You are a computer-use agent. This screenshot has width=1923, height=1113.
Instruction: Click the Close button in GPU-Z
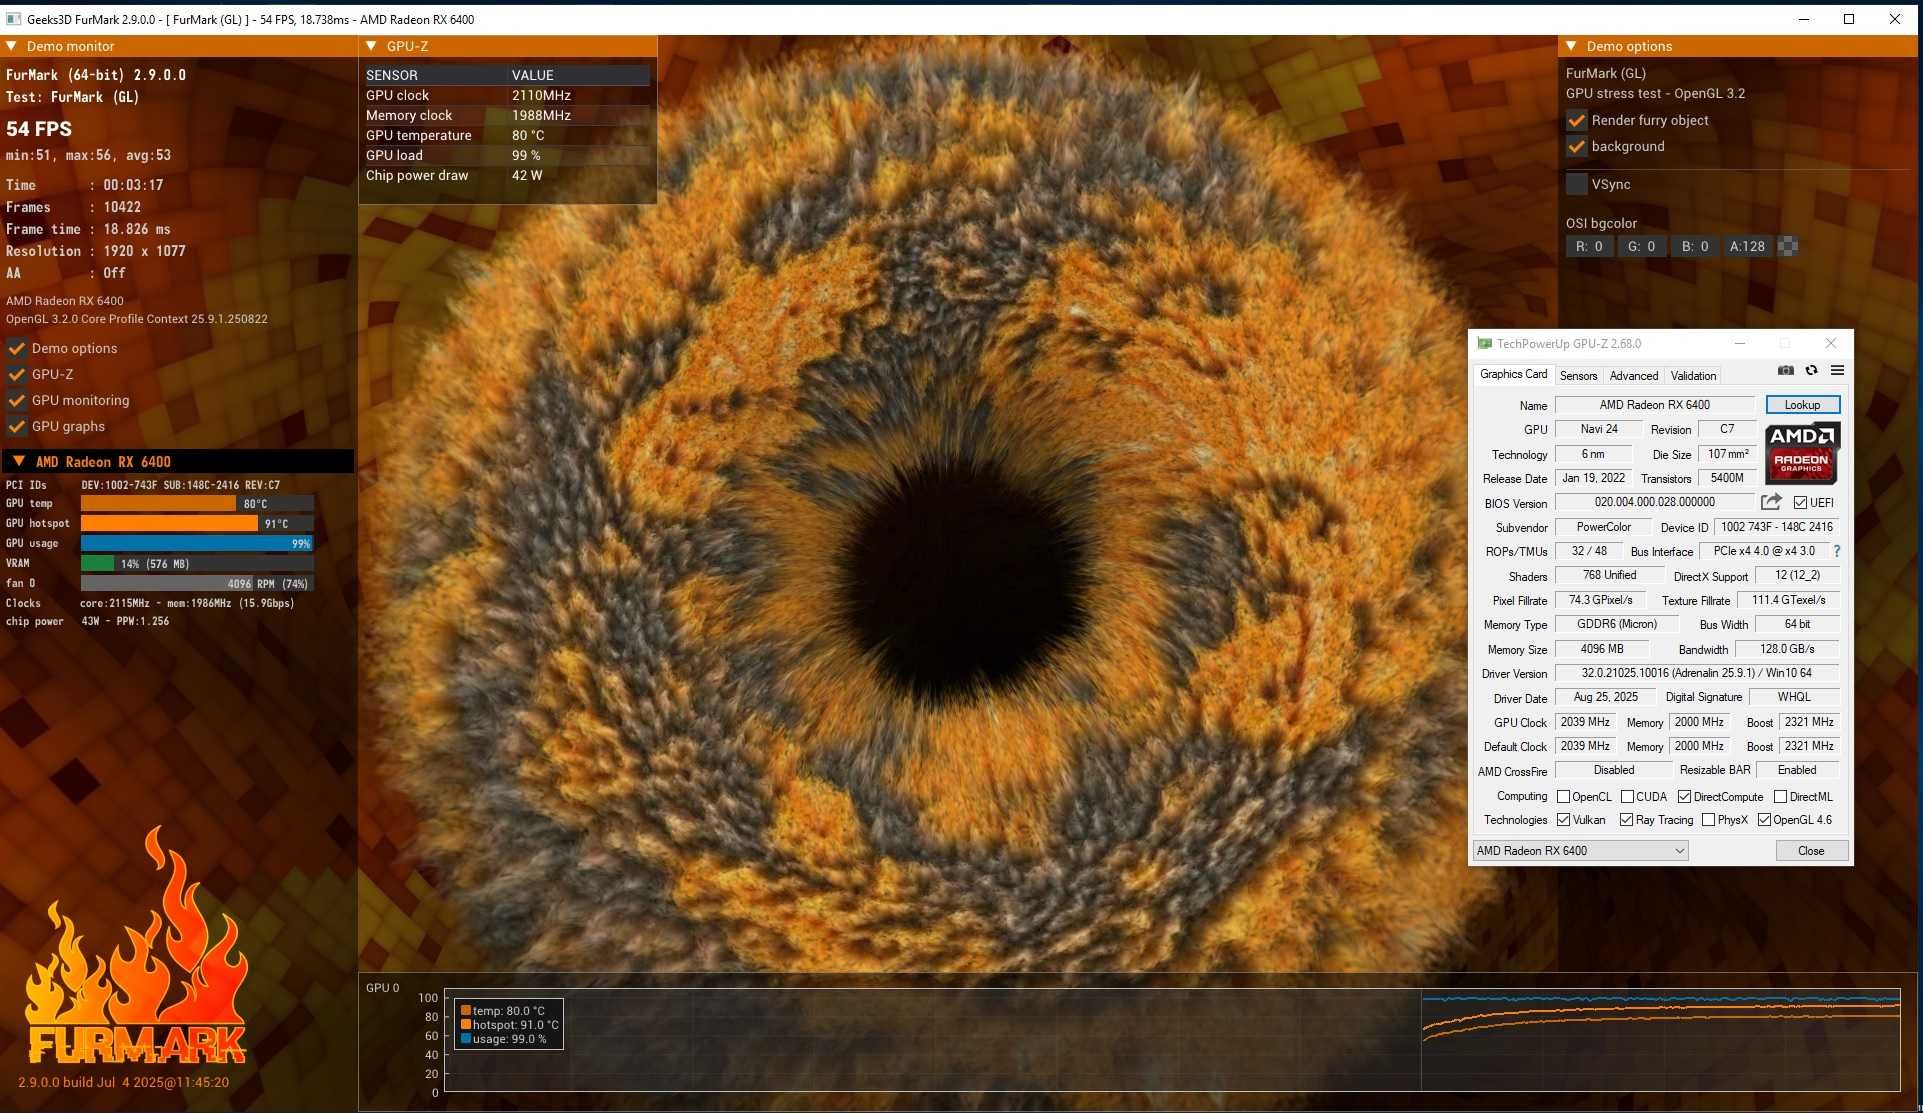pos(1811,851)
